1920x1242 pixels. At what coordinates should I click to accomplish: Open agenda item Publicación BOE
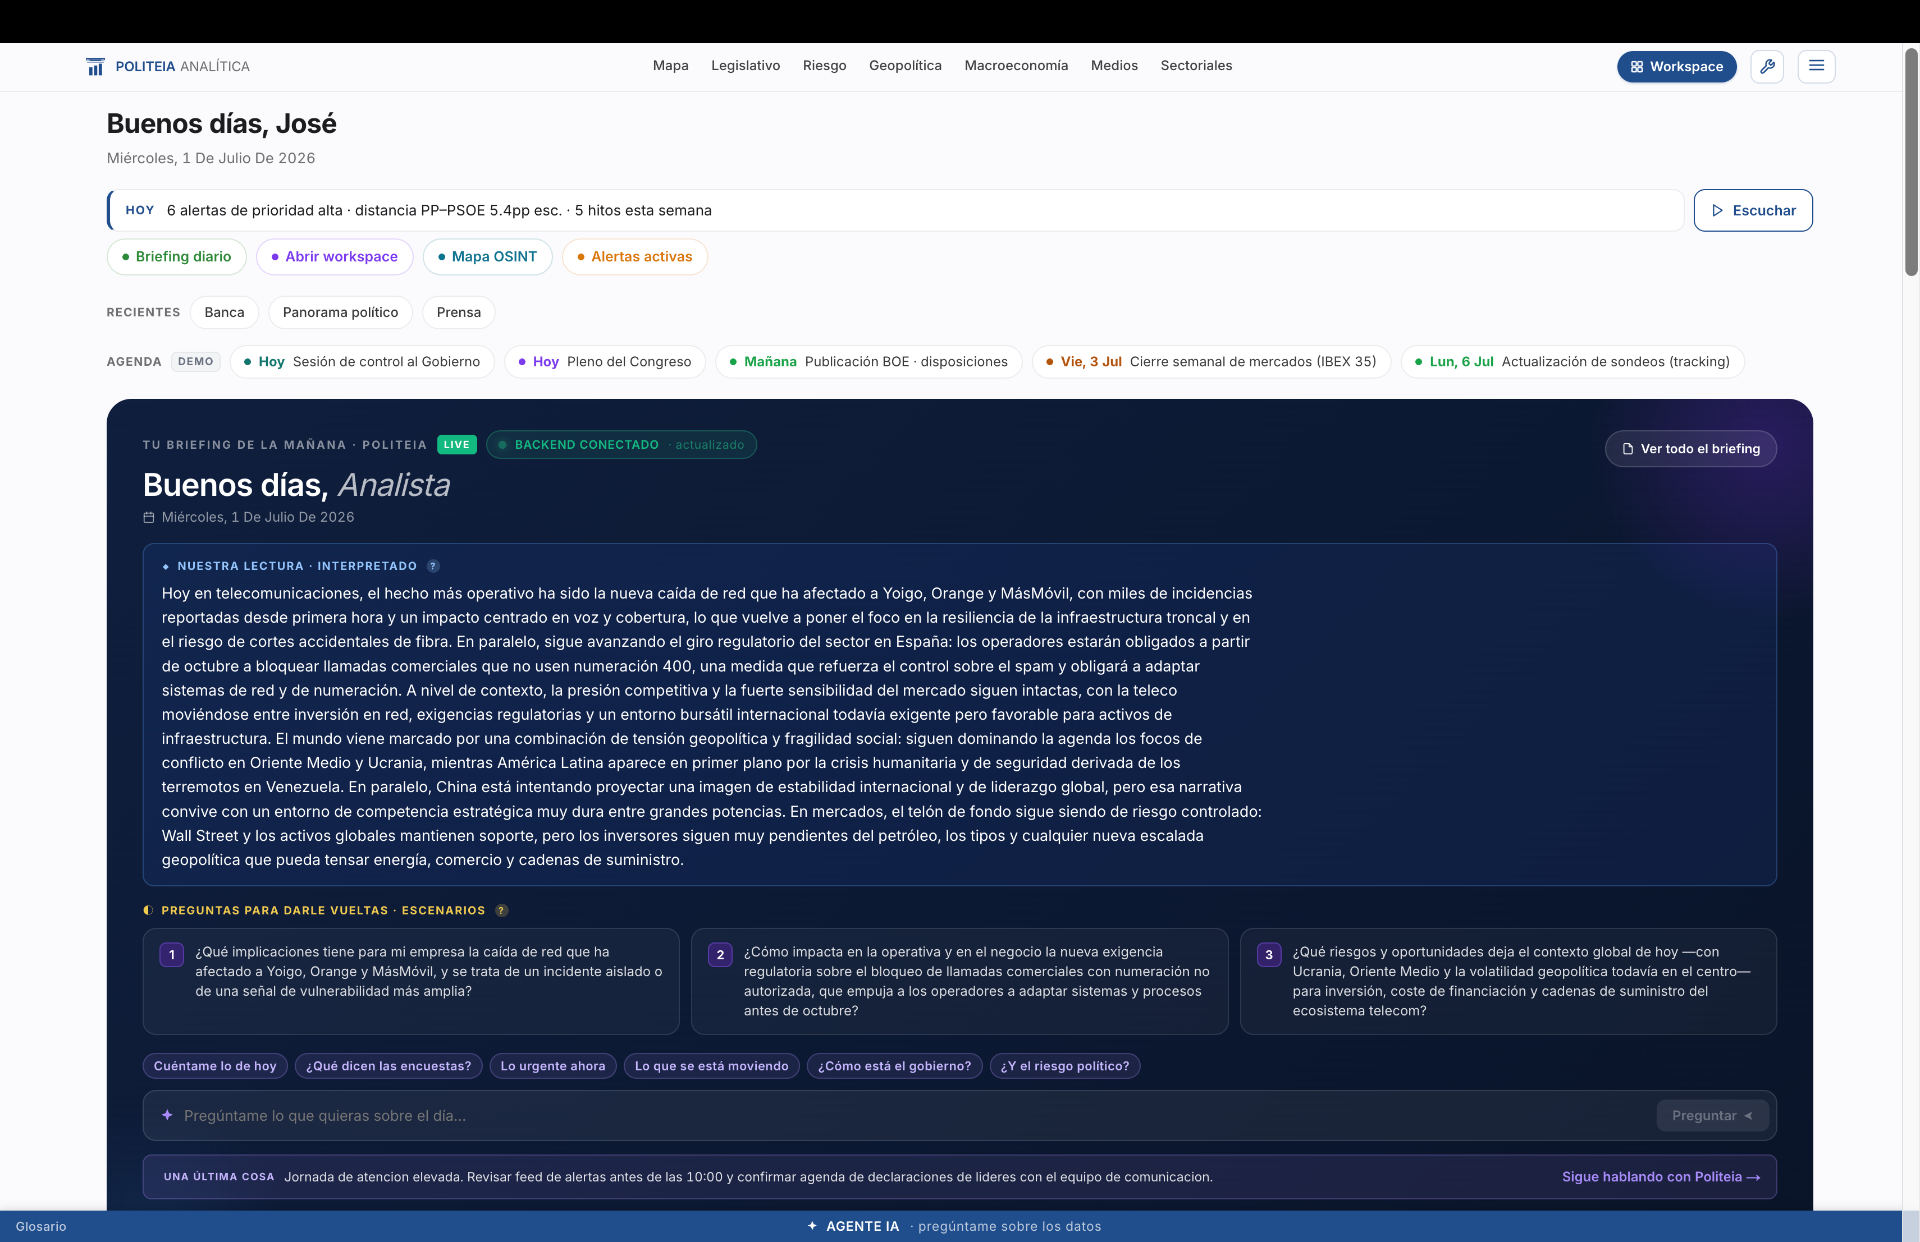click(x=868, y=362)
